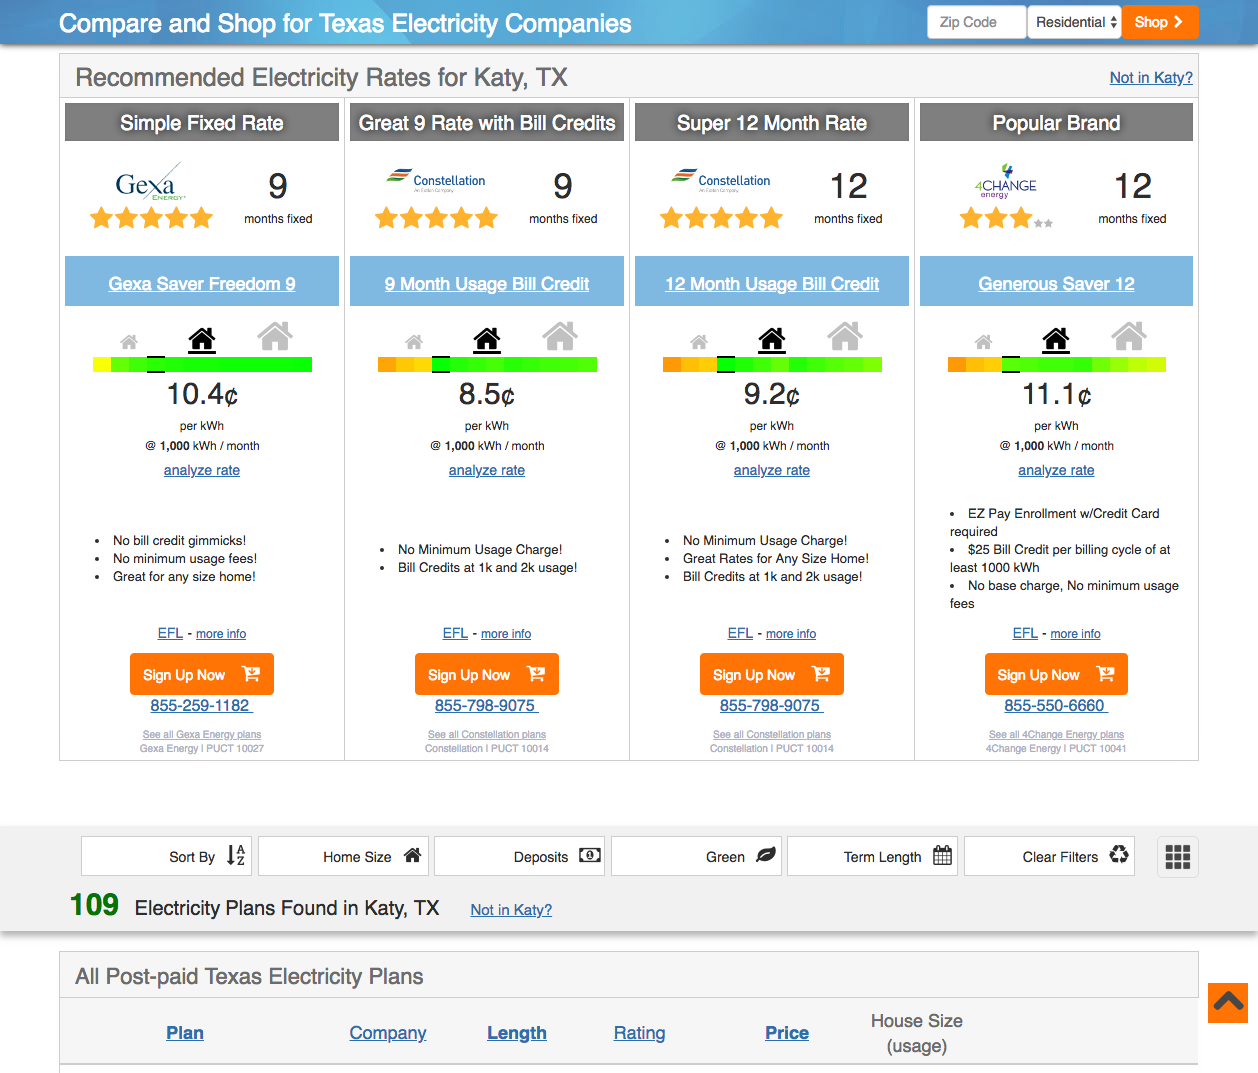Choose medium house icon under 9 Month Usage Bill Credit
This screenshot has width=1258, height=1073.
(x=487, y=340)
